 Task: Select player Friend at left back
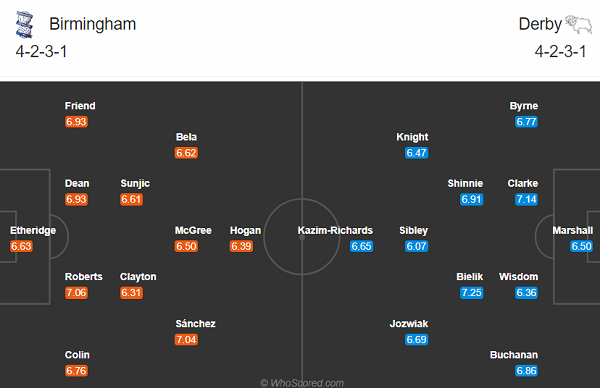coord(80,106)
